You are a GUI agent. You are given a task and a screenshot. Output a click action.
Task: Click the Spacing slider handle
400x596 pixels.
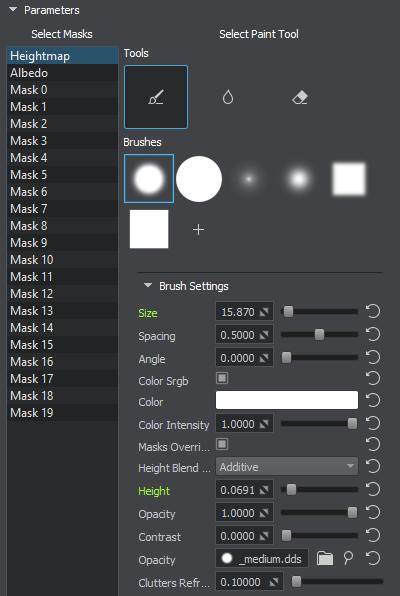click(x=319, y=334)
